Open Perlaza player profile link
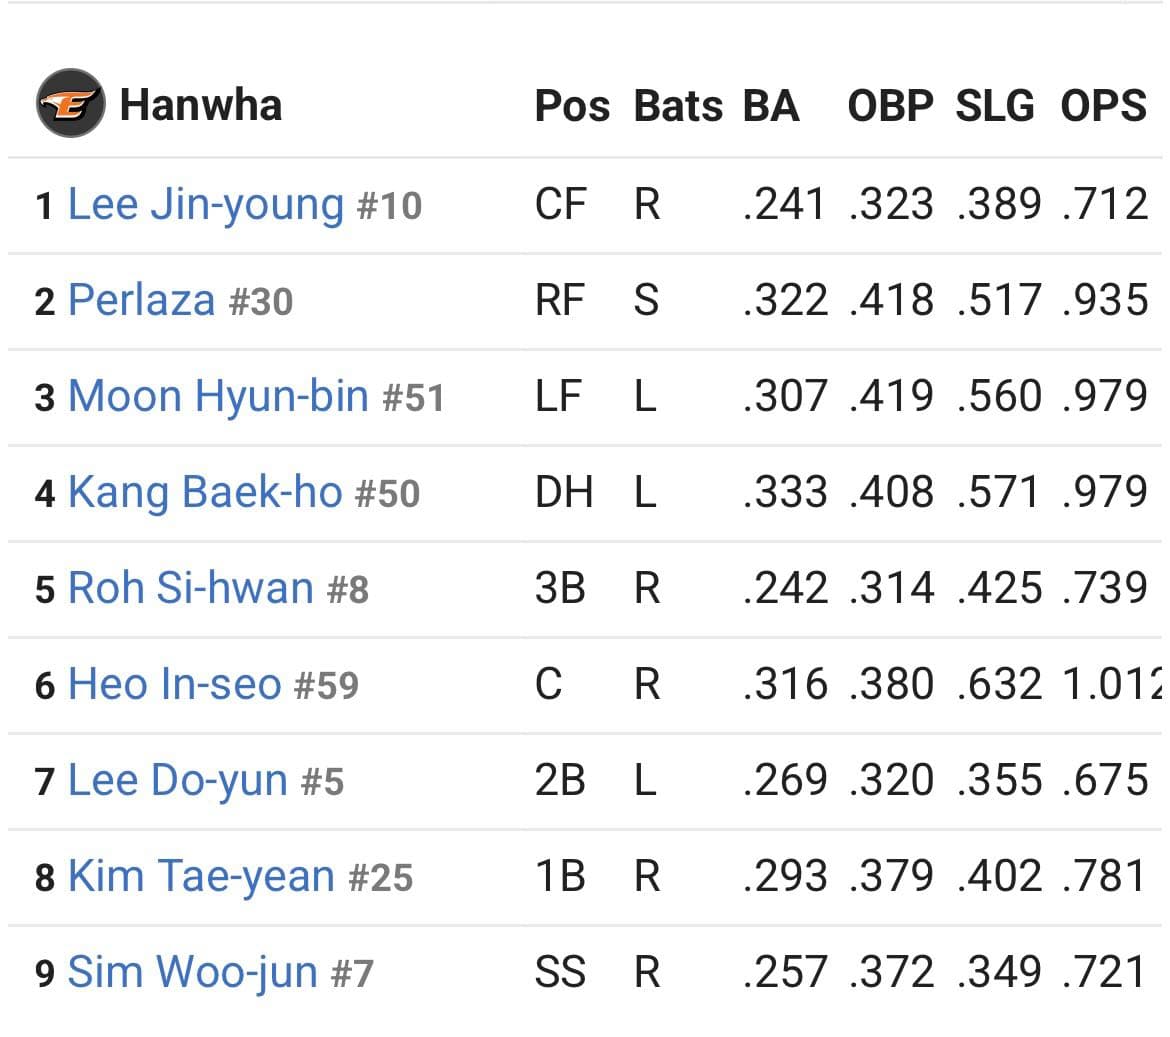The width and height of the screenshot is (1170, 1037). pos(142,301)
